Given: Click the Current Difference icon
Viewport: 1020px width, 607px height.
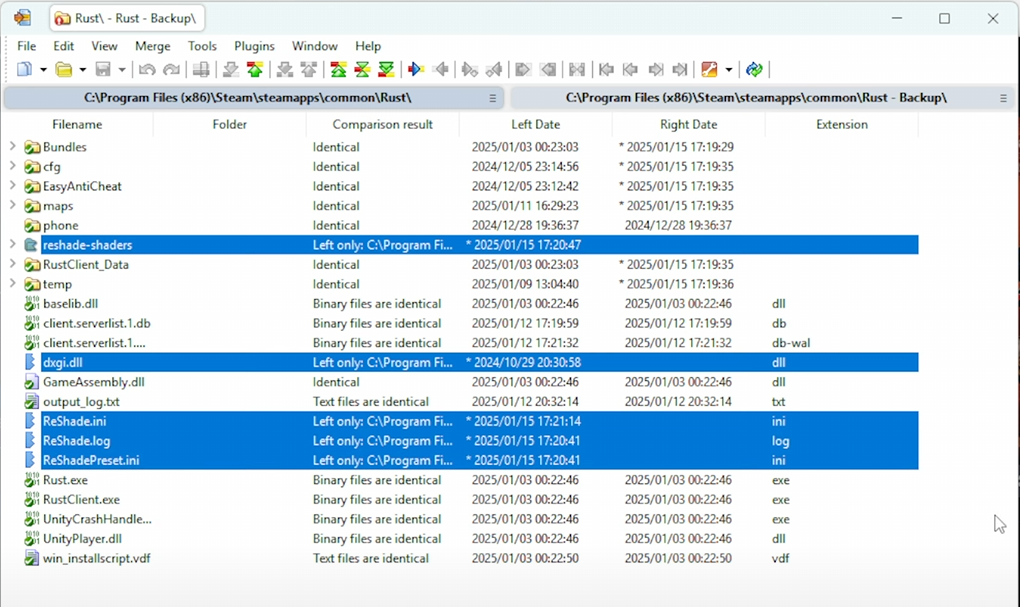Looking at the screenshot, I should click(x=362, y=69).
